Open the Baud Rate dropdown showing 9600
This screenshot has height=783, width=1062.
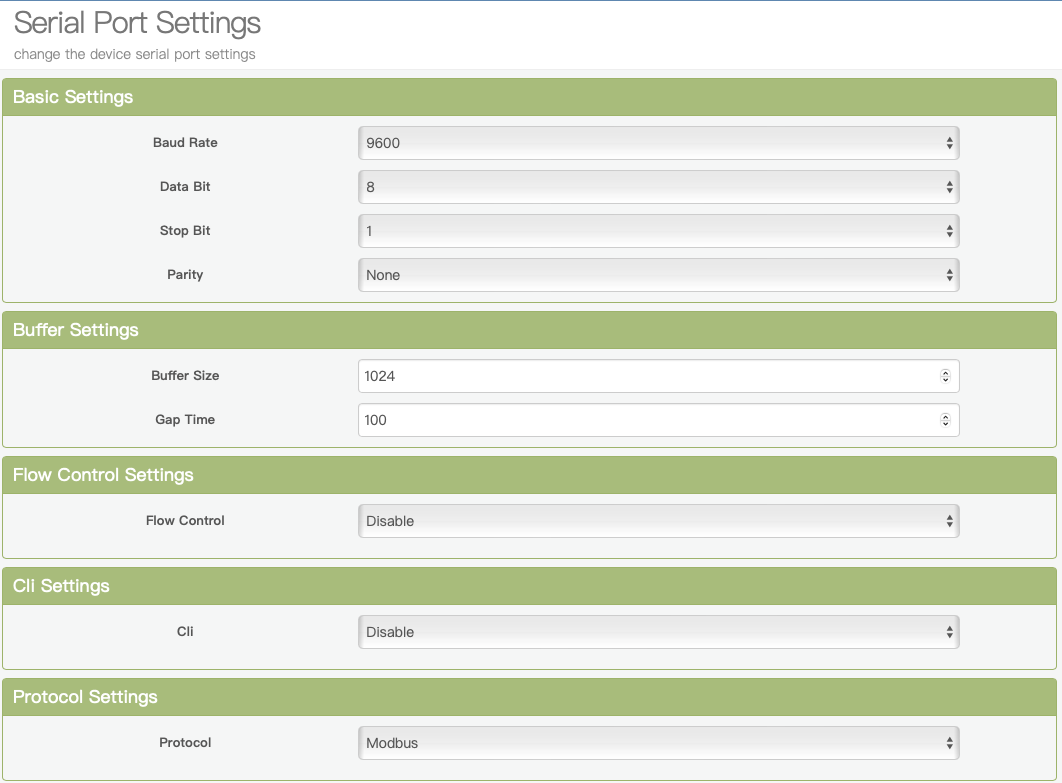[x=658, y=143]
